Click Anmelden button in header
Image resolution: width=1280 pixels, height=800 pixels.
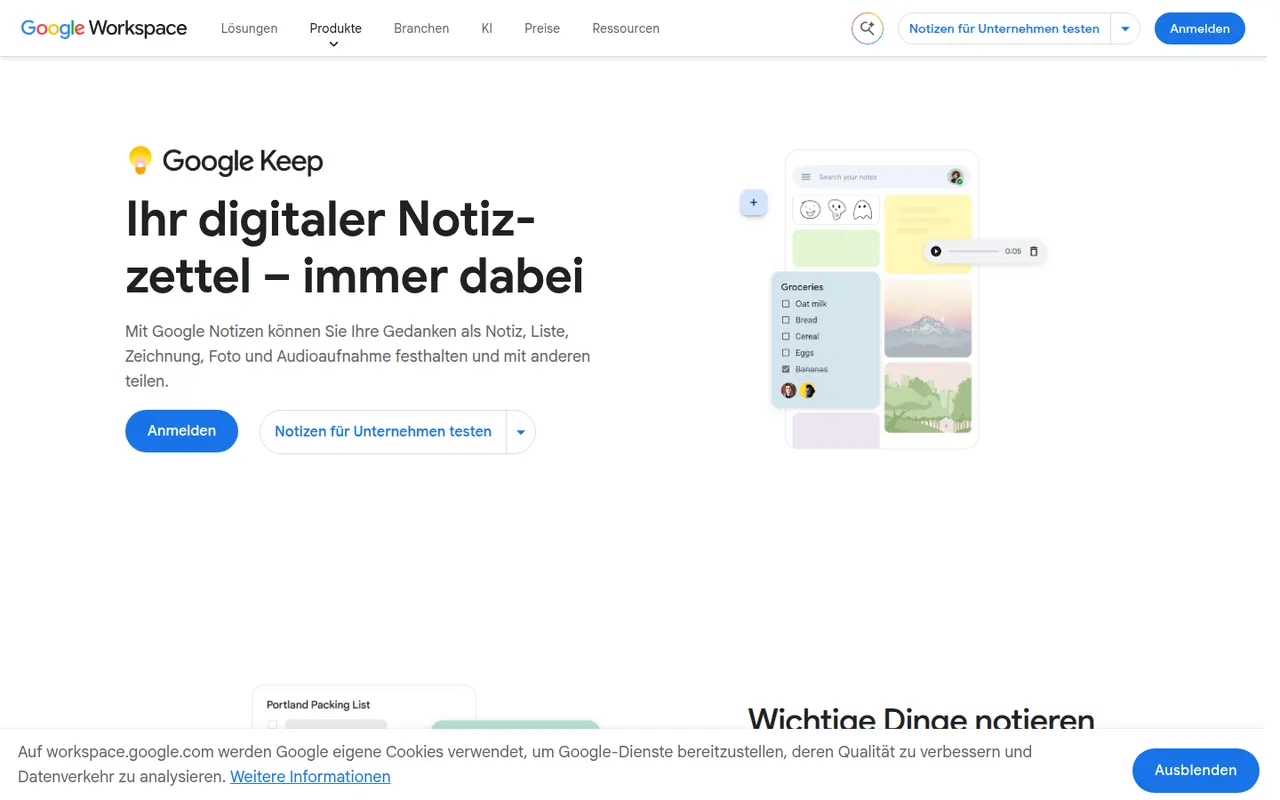click(x=1200, y=29)
